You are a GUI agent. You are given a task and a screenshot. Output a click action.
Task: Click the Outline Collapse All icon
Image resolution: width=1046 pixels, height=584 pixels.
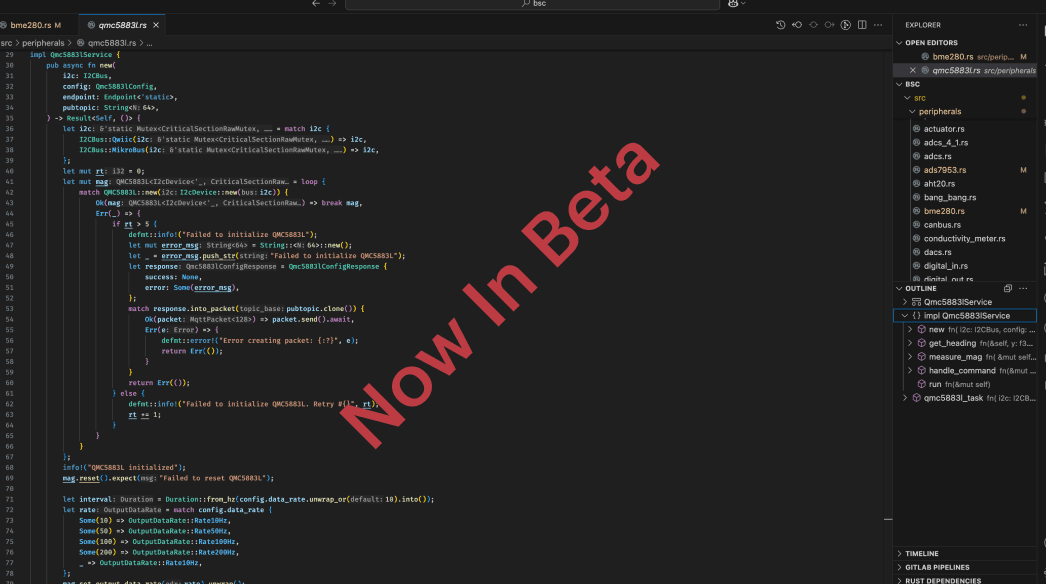click(1007, 288)
